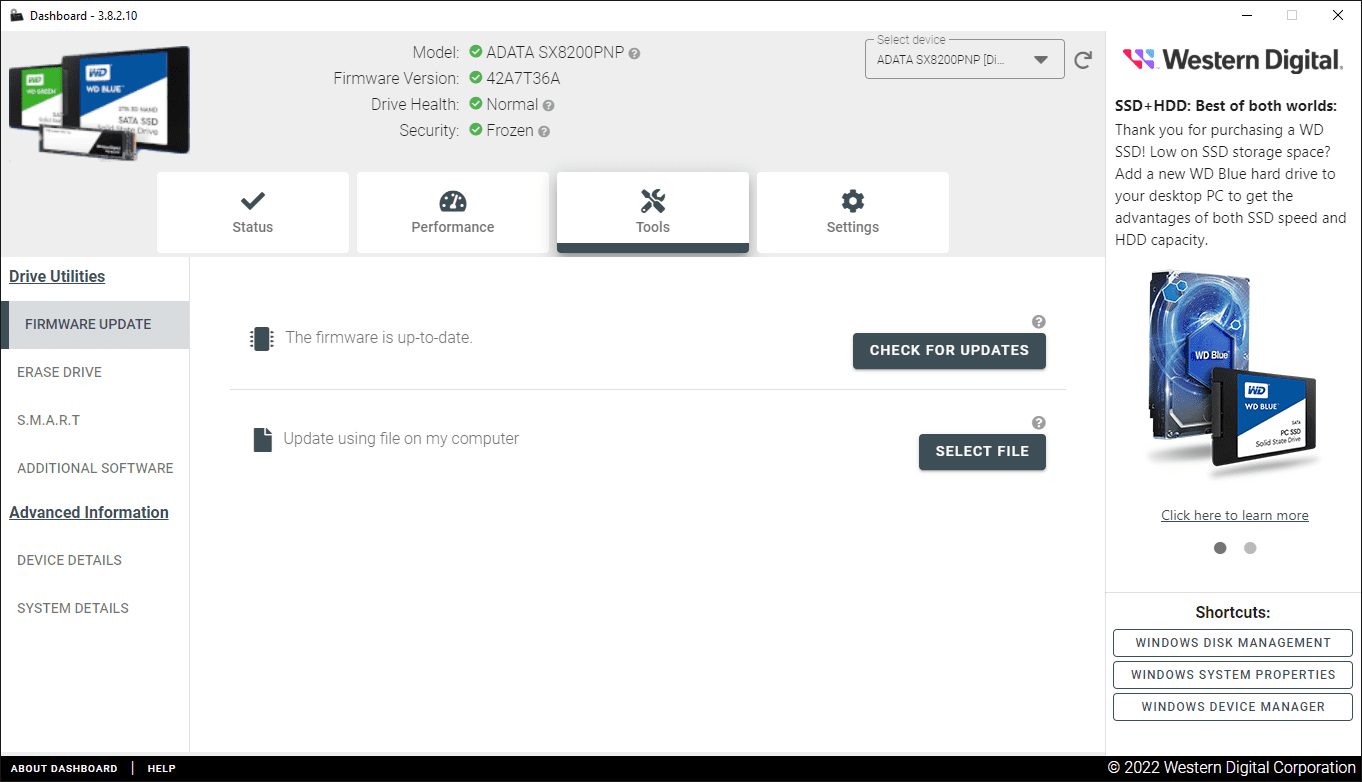Click the Dashboard app icon in title bar
The height and width of the screenshot is (782, 1362).
pyautogui.click(x=16, y=15)
